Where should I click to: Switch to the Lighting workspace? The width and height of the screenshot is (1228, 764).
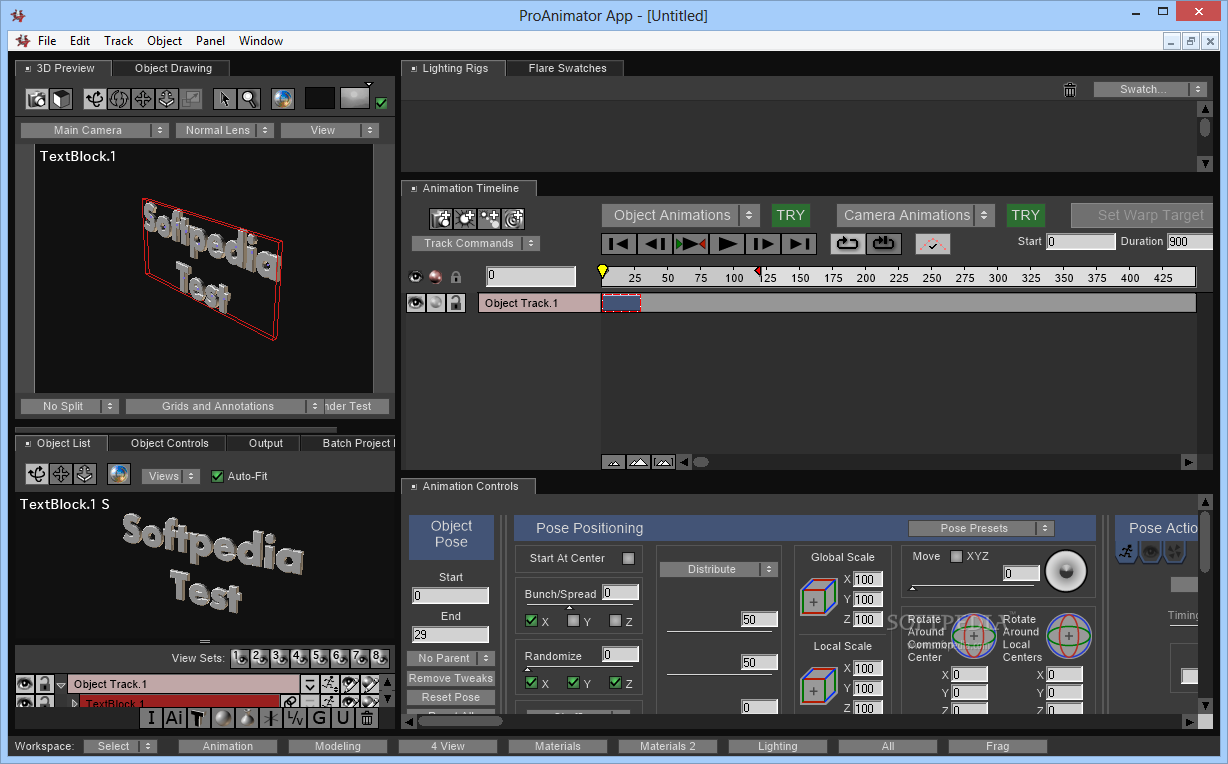click(778, 746)
